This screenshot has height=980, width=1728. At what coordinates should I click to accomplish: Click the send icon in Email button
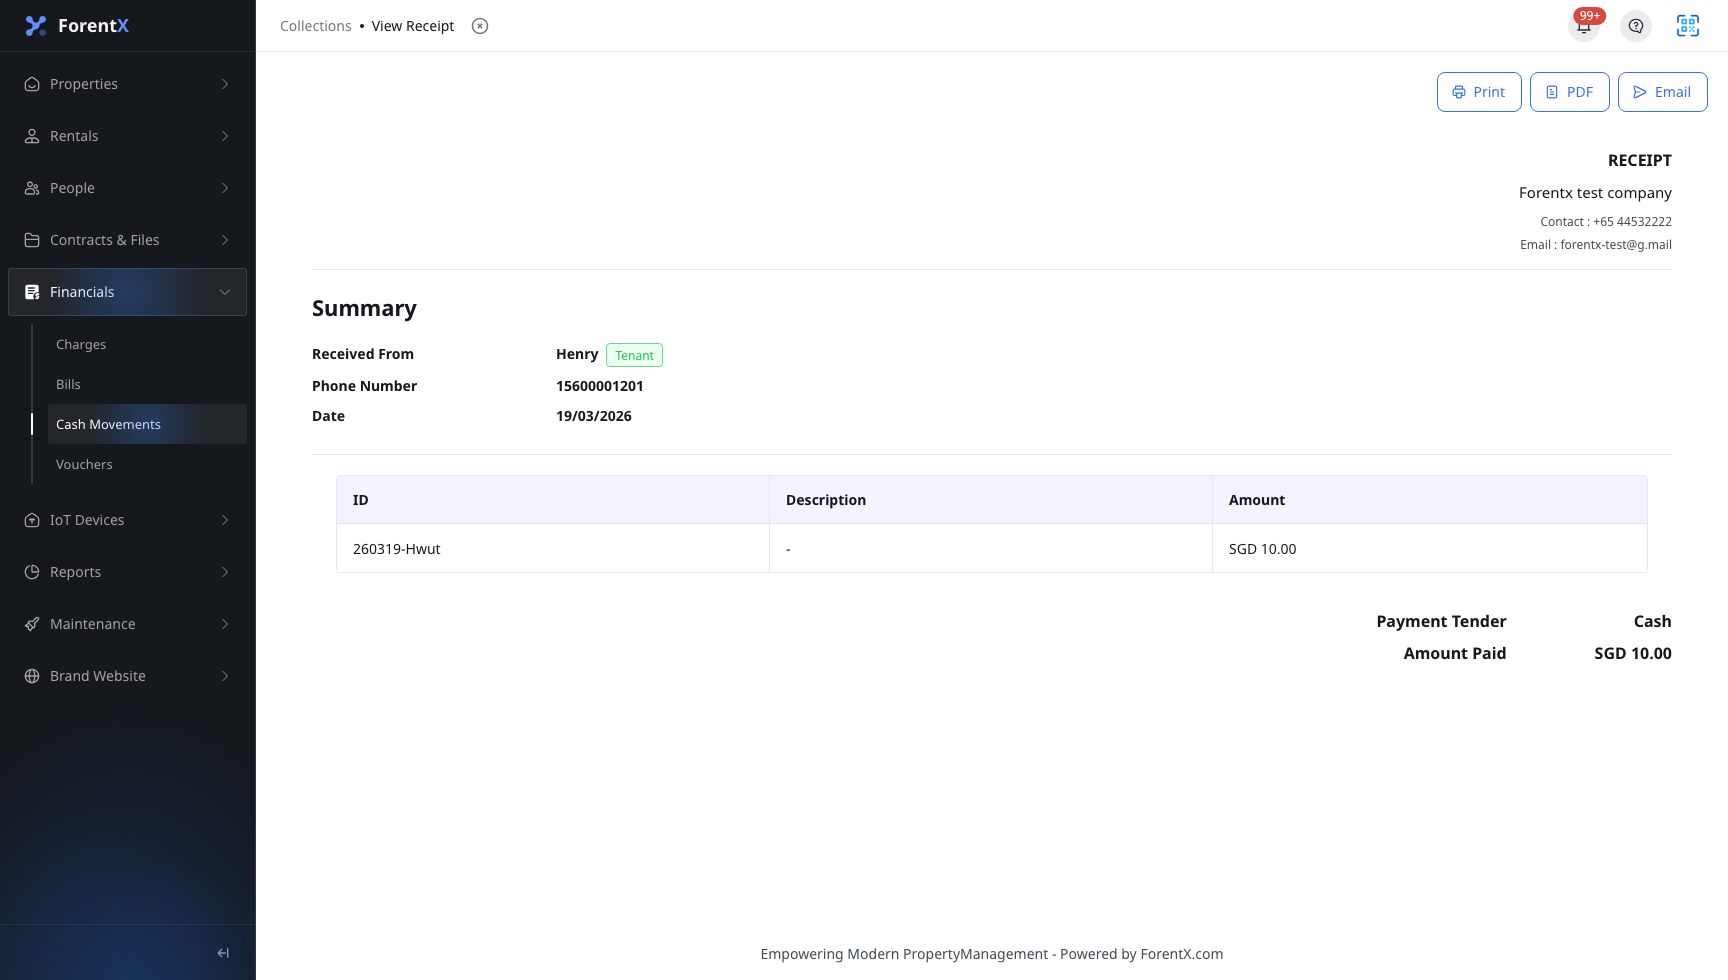[1640, 92]
